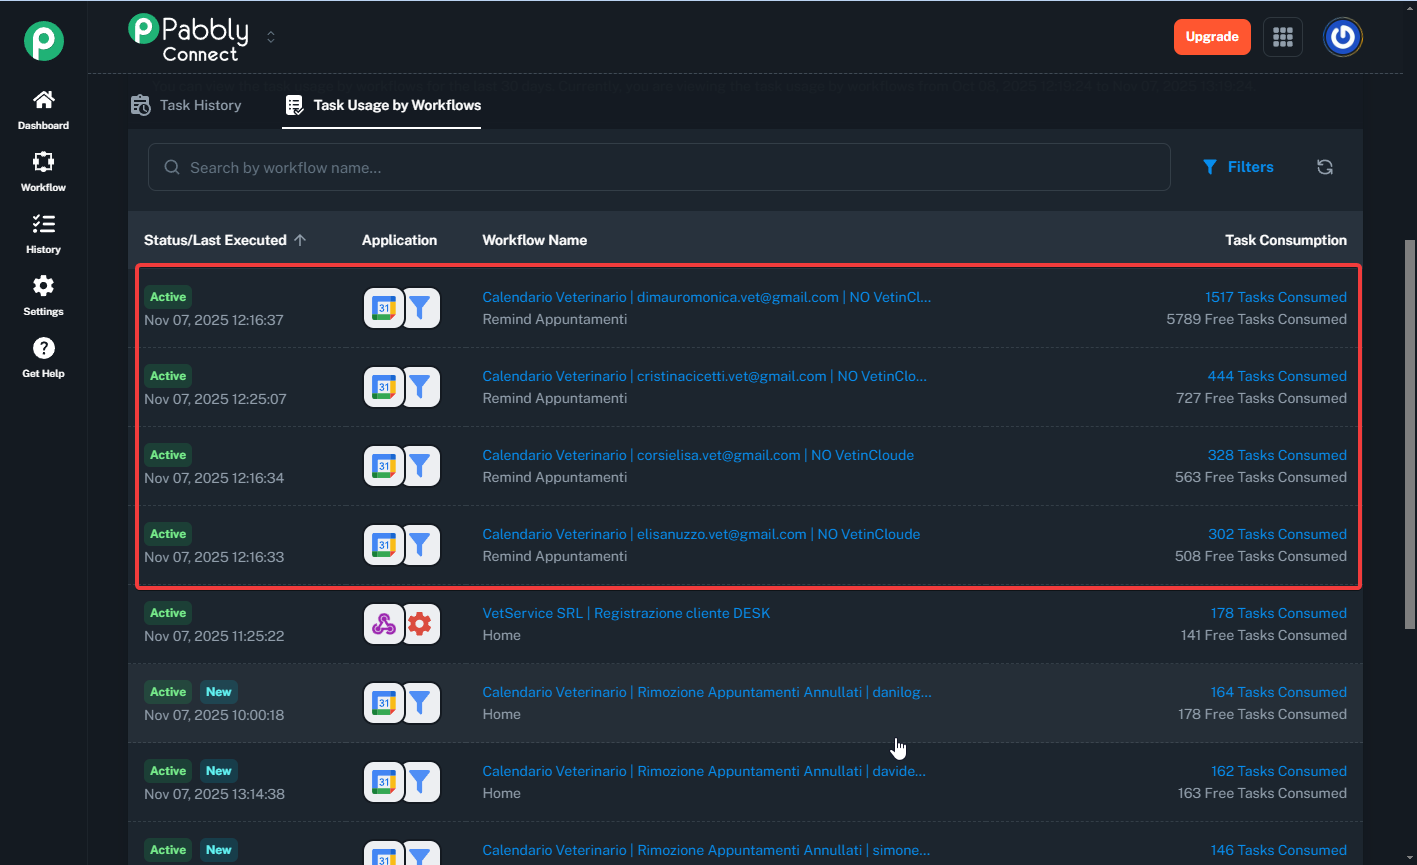Viewport: 1417px width, 865px height.
Task: Click the webhook icon on VetService SRL row
Action: (384, 625)
